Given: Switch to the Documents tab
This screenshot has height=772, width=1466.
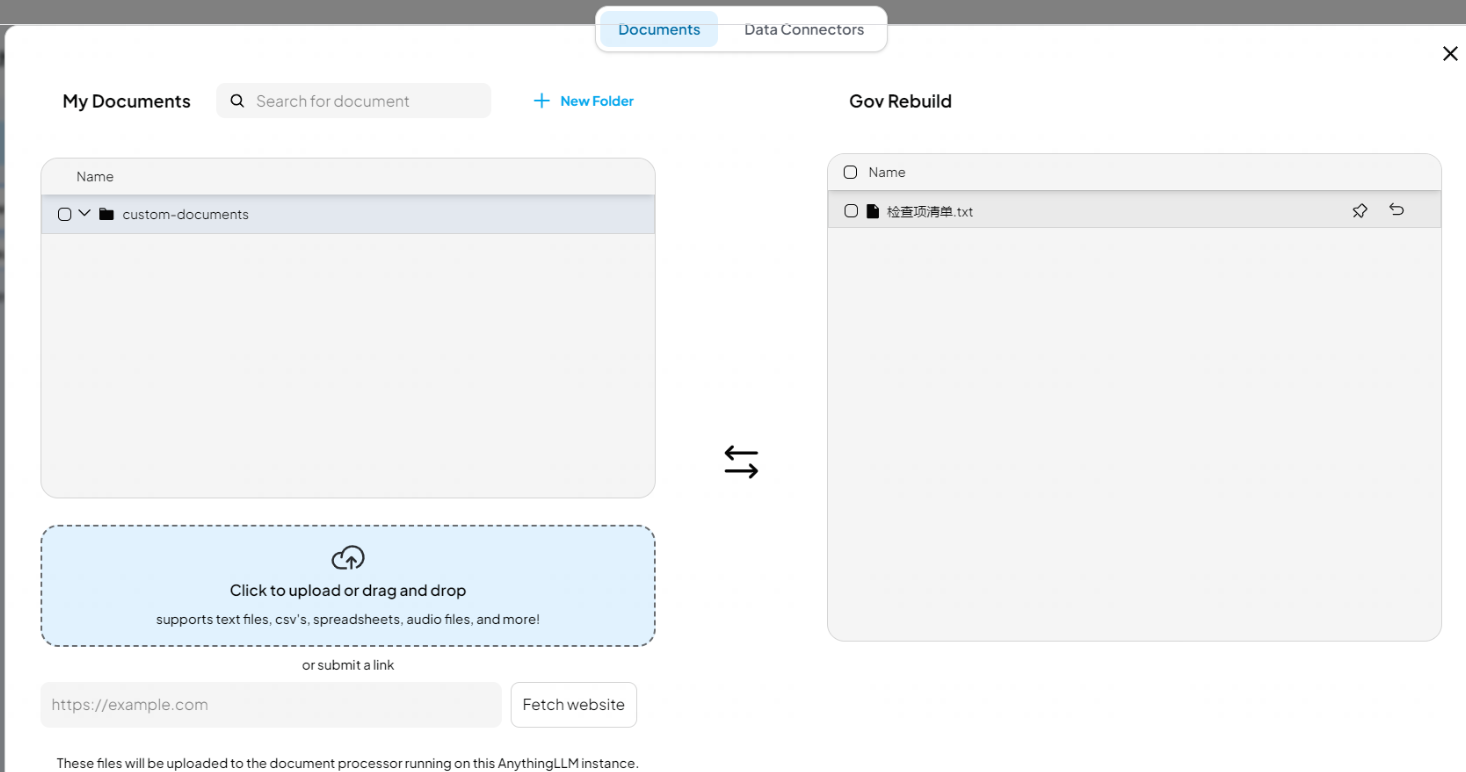Looking at the screenshot, I should tap(659, 29).
